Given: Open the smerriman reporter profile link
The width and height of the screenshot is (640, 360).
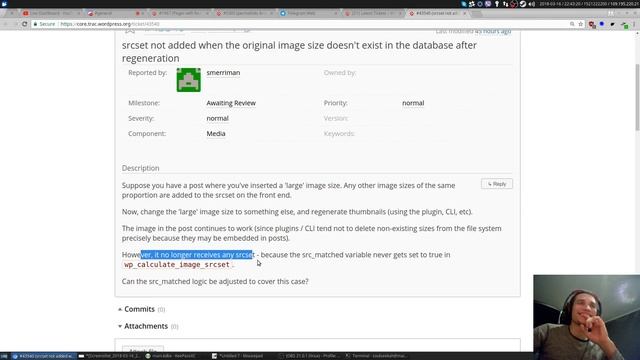Looking at the screenshot, I should pyautogui.click(x=223, y=73).
